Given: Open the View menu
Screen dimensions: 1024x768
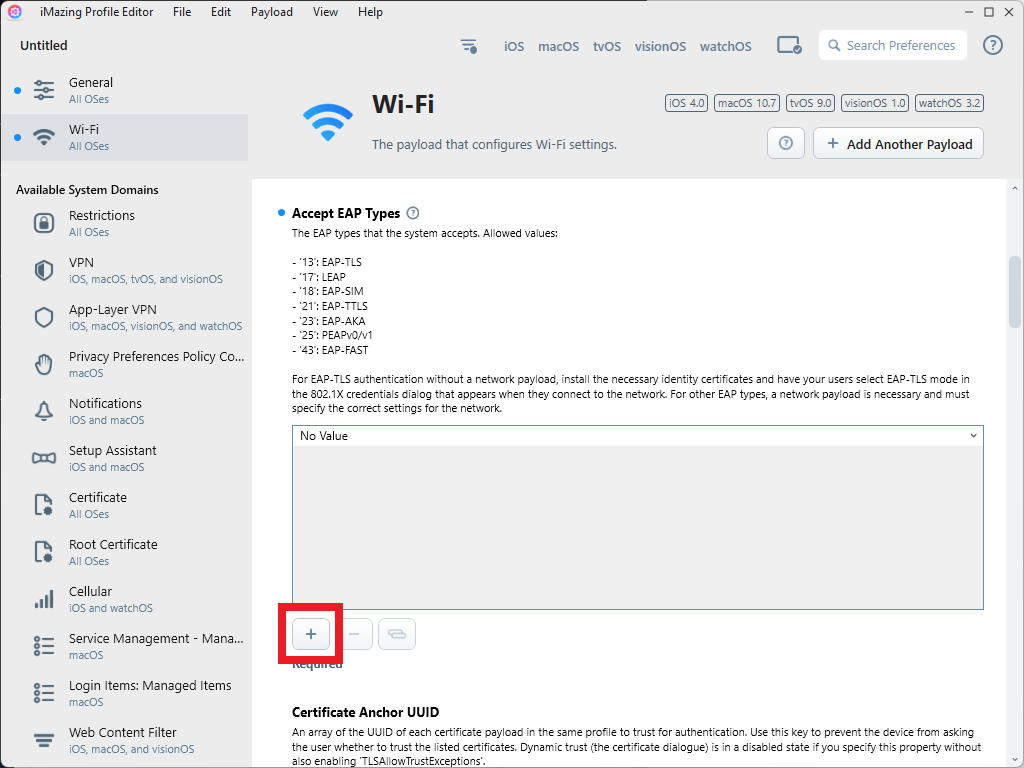Looking at the screenshot, I should coord(325,12).
